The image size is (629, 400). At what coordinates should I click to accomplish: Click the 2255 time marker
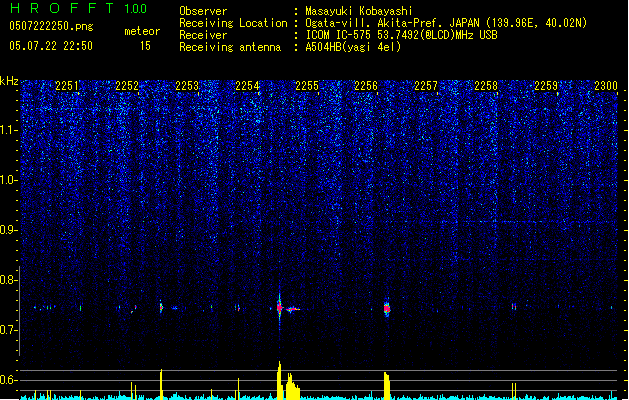coord(307,86)
